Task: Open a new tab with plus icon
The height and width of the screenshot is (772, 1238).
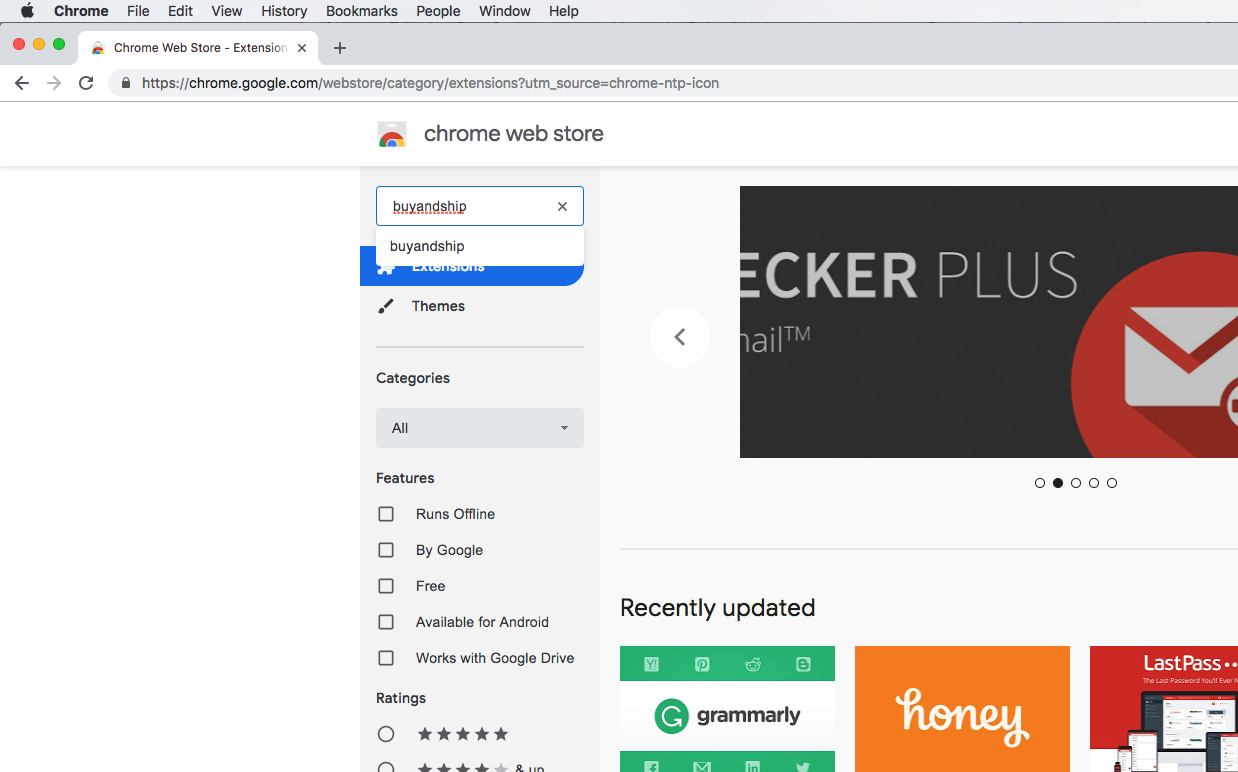Action: coord(340,48)
